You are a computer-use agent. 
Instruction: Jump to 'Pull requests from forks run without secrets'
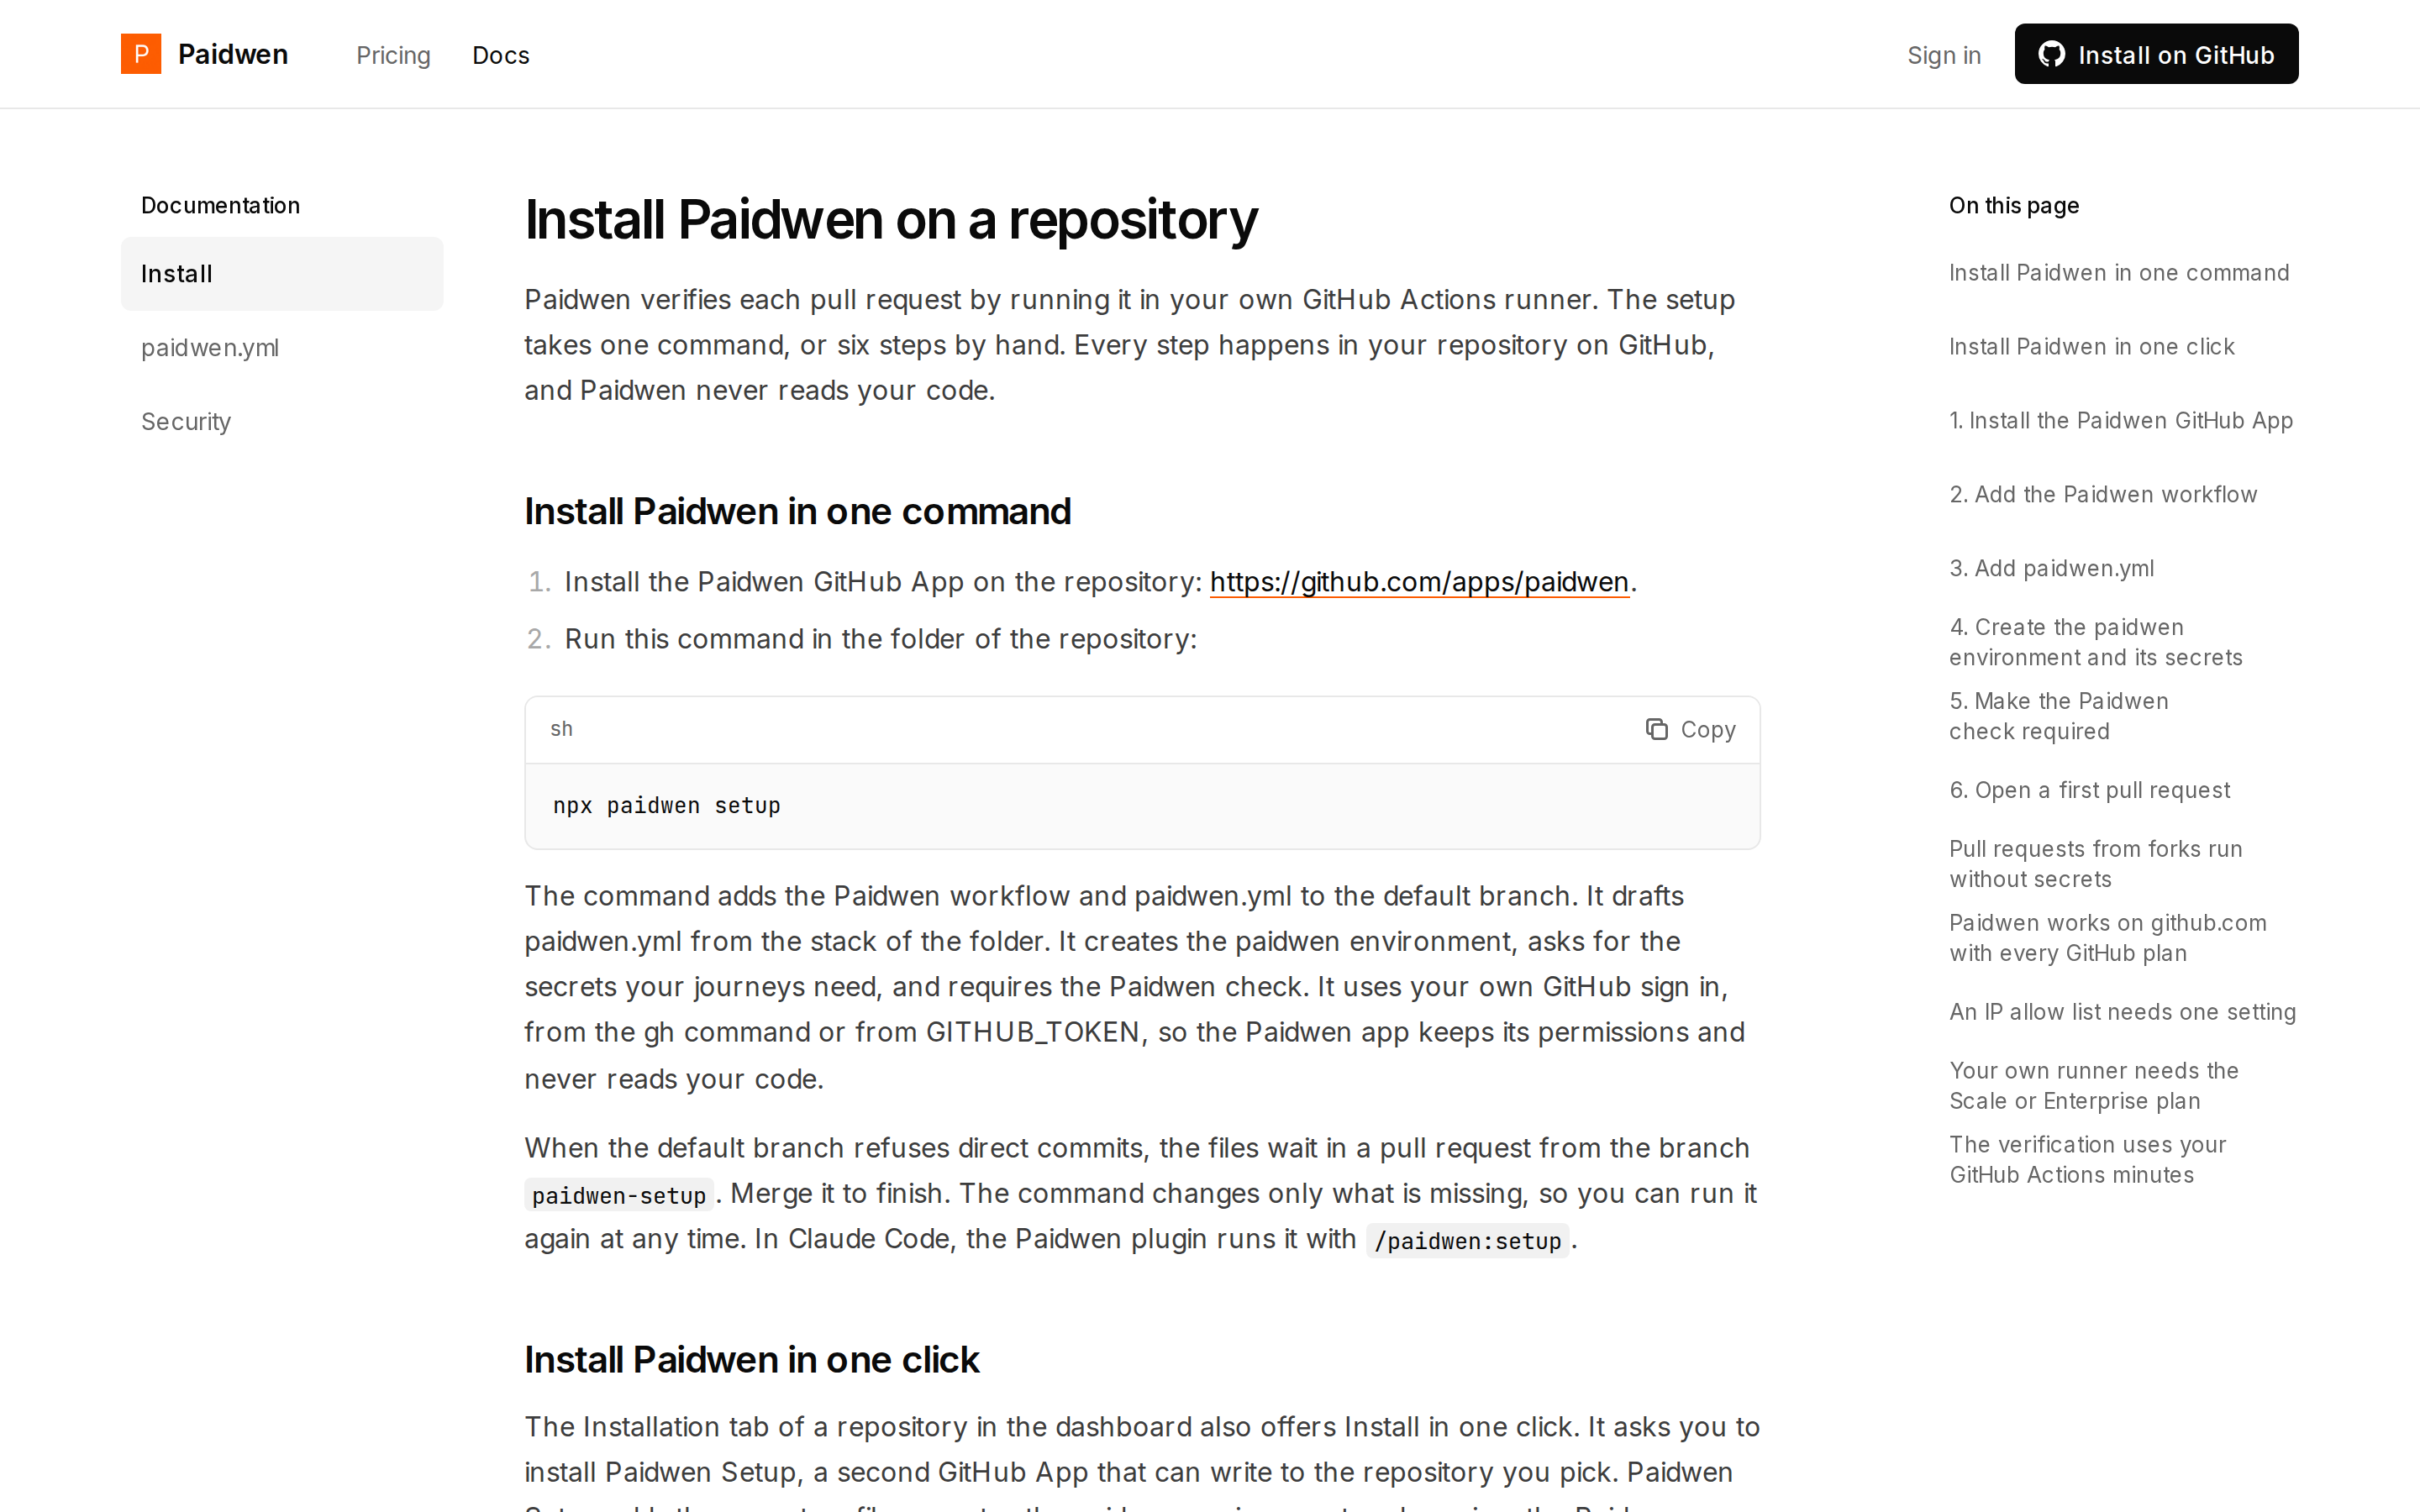coord(2095,864)
